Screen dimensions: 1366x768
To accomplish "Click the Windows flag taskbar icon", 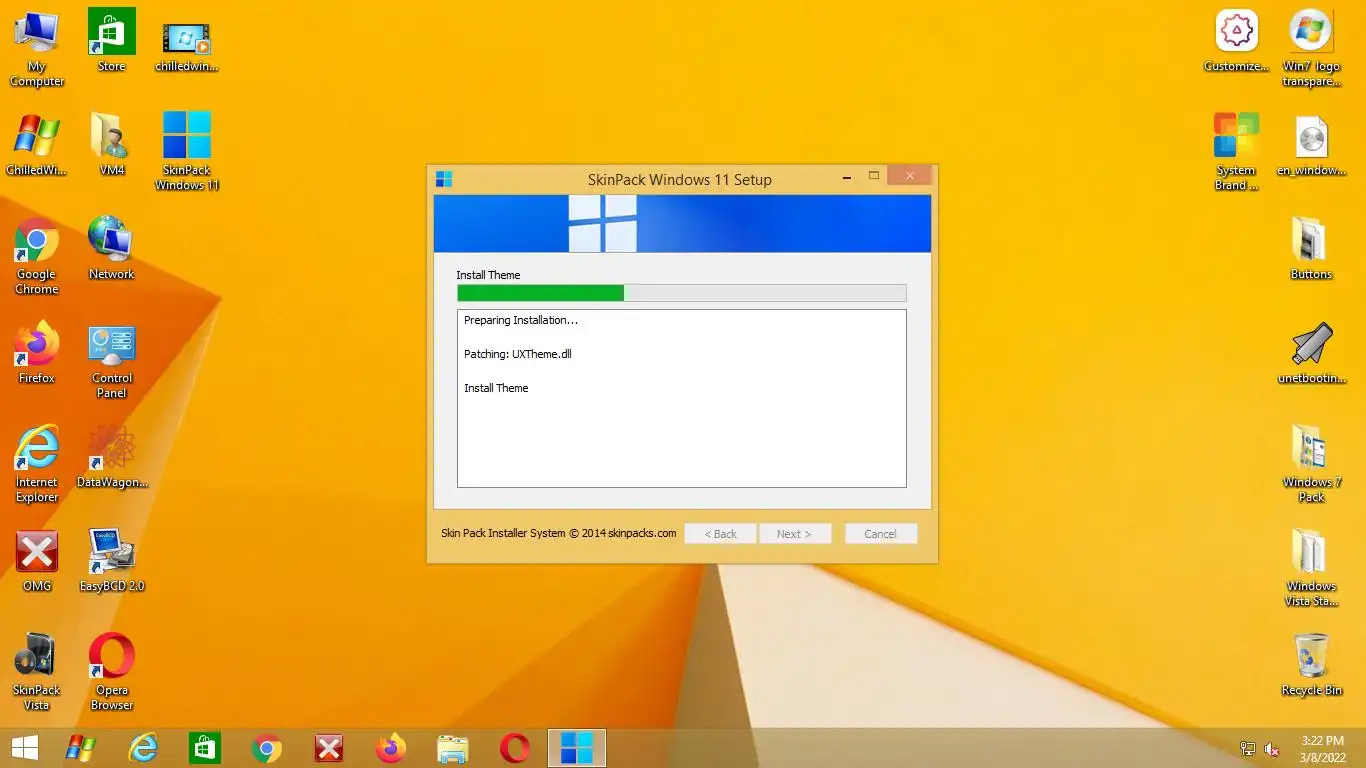I will (x=80, y=748).
